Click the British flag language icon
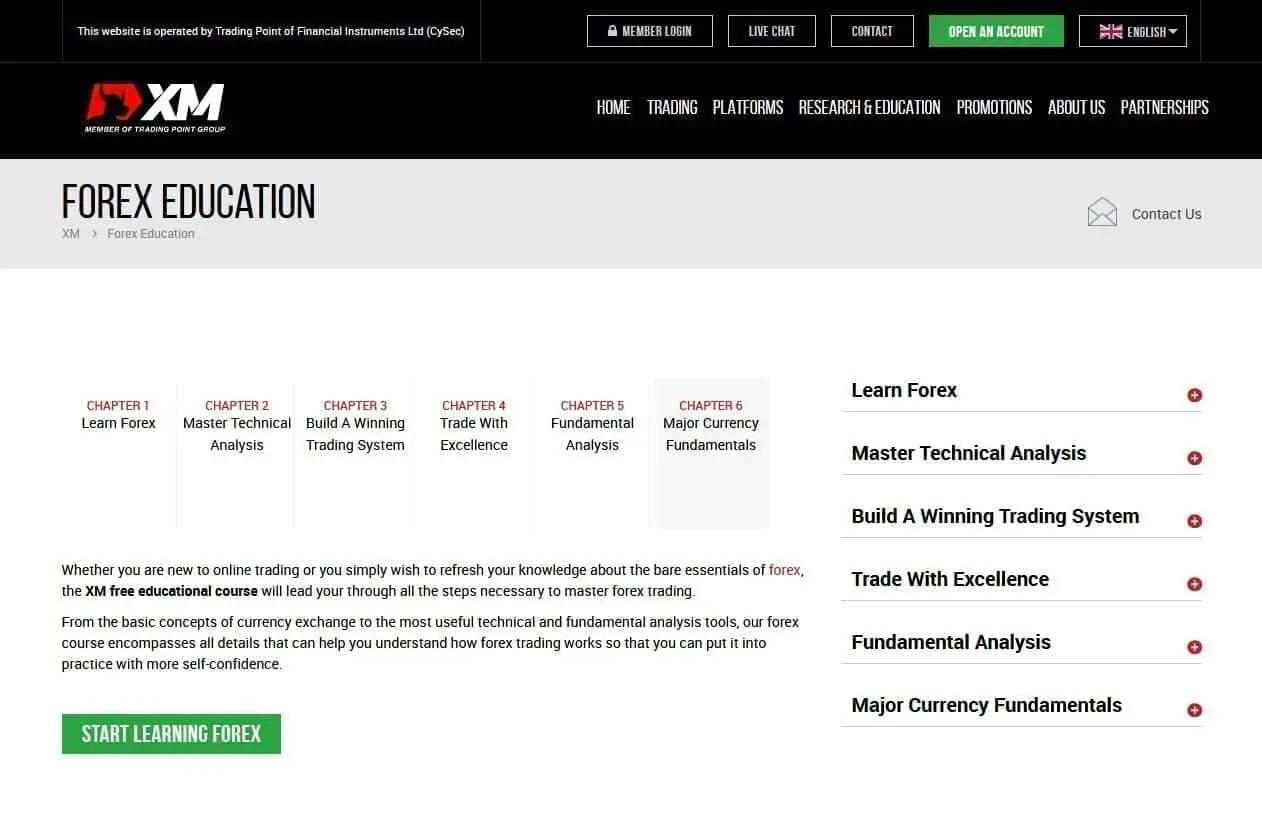 (1110, 31)
